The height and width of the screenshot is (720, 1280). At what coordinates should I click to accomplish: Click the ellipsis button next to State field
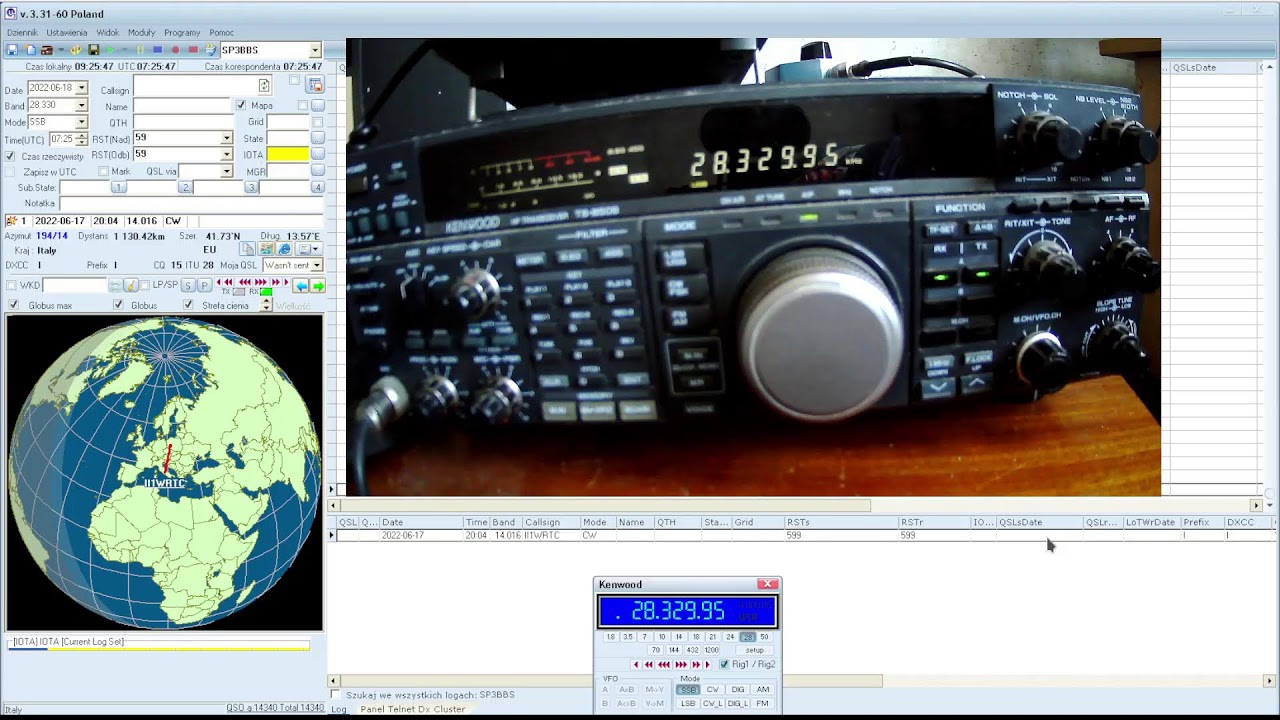[317, 138]
